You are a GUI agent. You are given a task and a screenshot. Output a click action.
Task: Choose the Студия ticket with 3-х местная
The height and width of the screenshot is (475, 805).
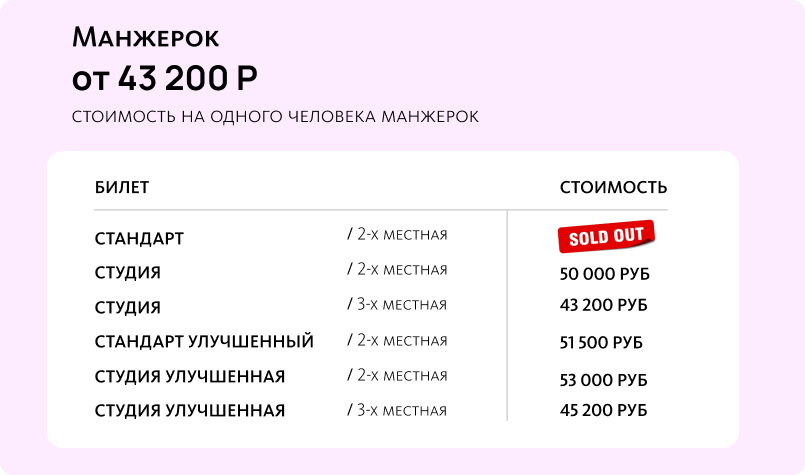pos(127,307)
